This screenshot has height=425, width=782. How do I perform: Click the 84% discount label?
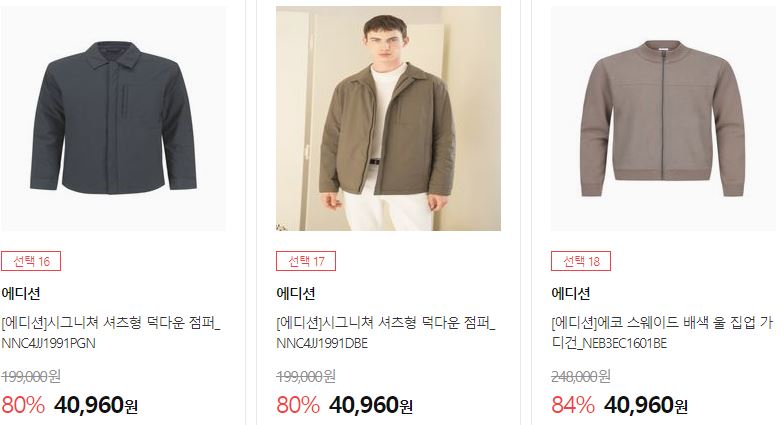point(573,405)
